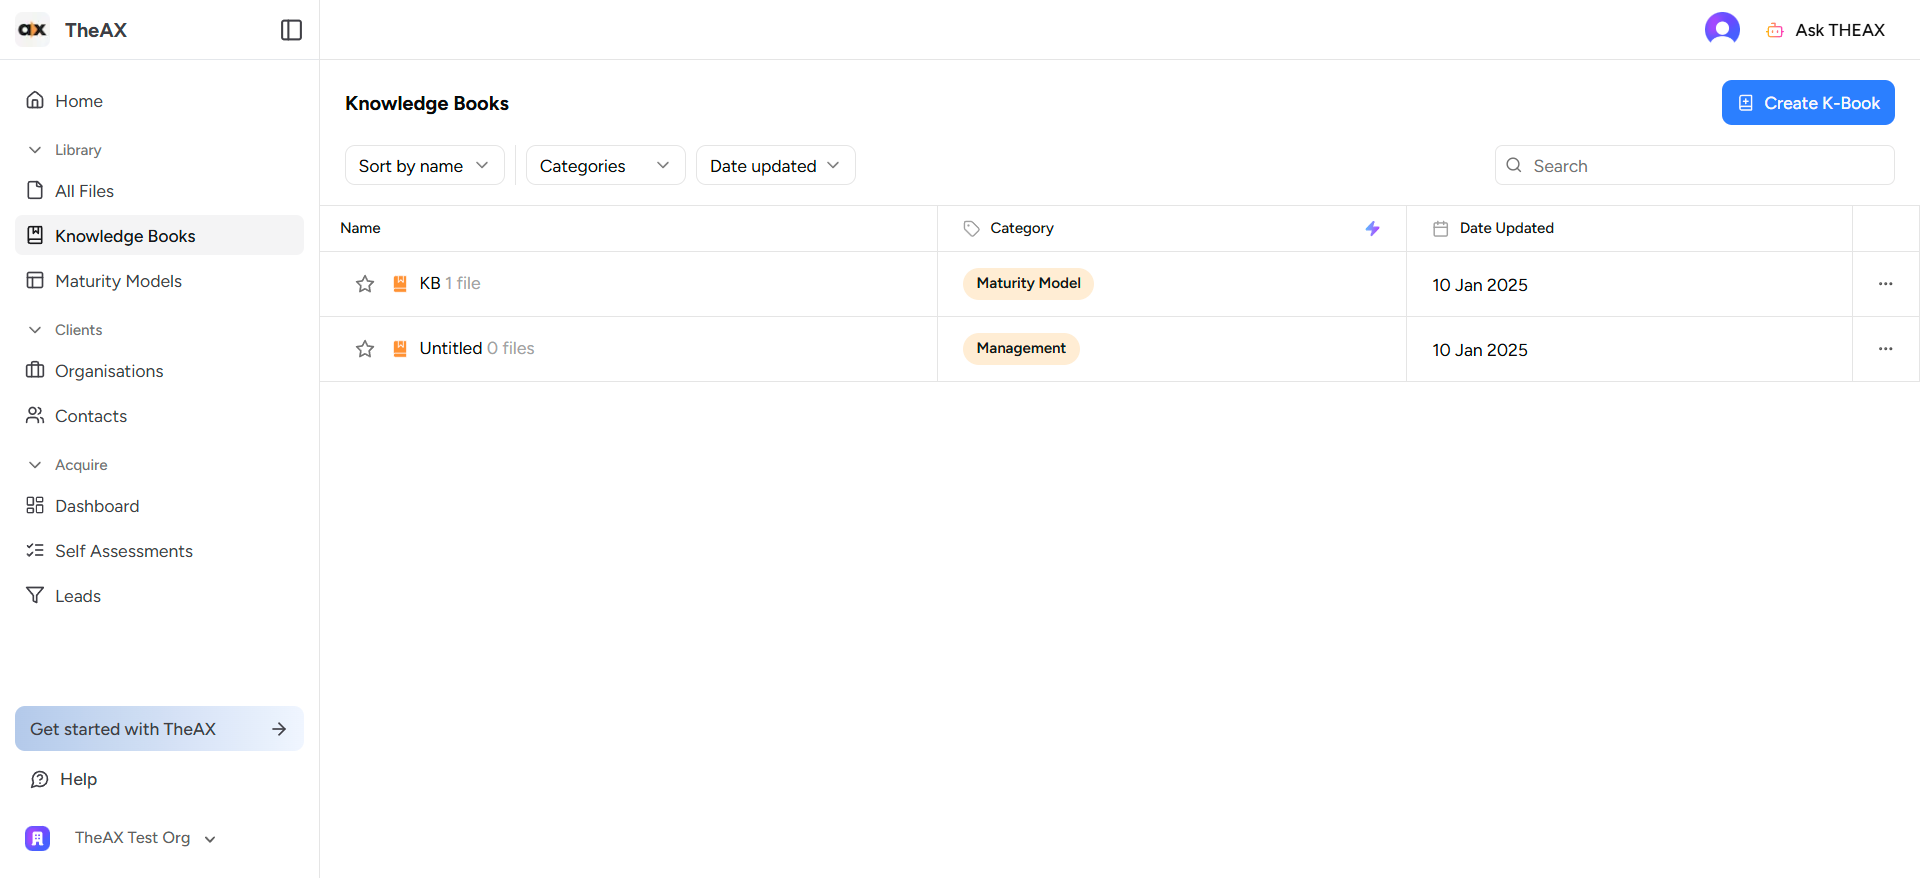Open the more options menu for Untitled row
The image size is (1920, 878).
pyautogui.click(x=1885, y=349)
